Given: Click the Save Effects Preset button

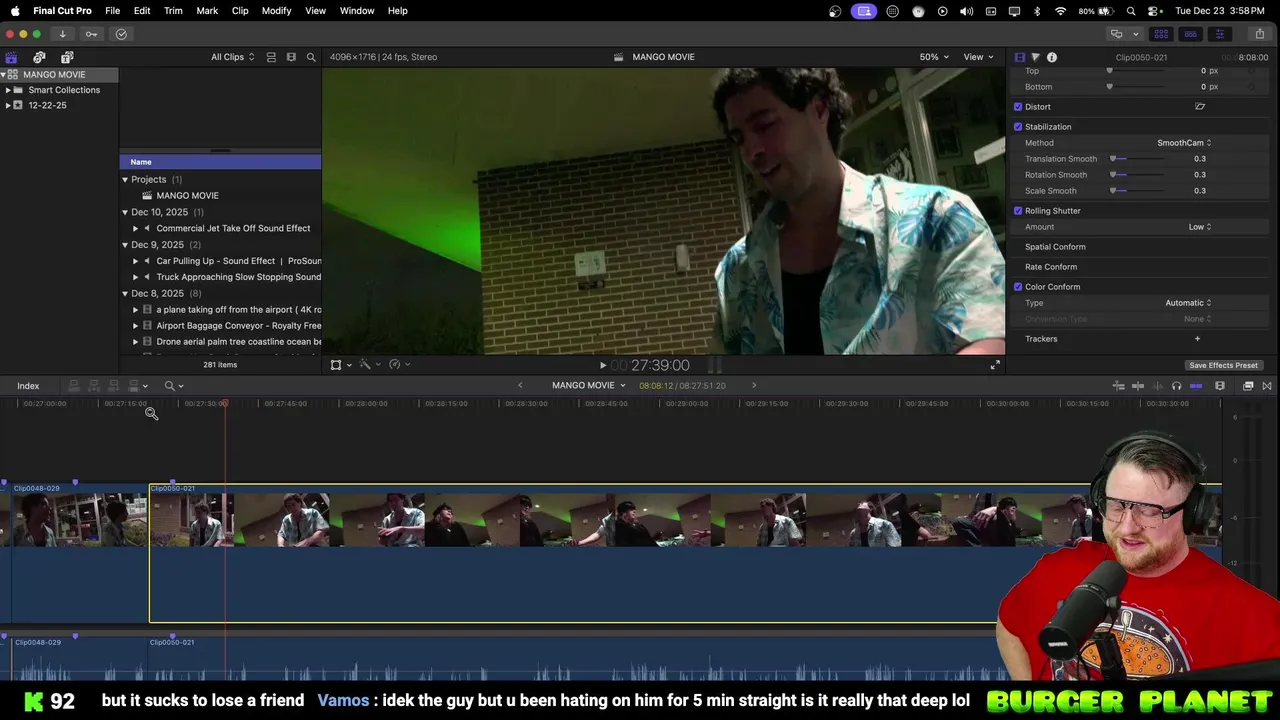Looking at the screenshot, I should [x=1223, y=365].
